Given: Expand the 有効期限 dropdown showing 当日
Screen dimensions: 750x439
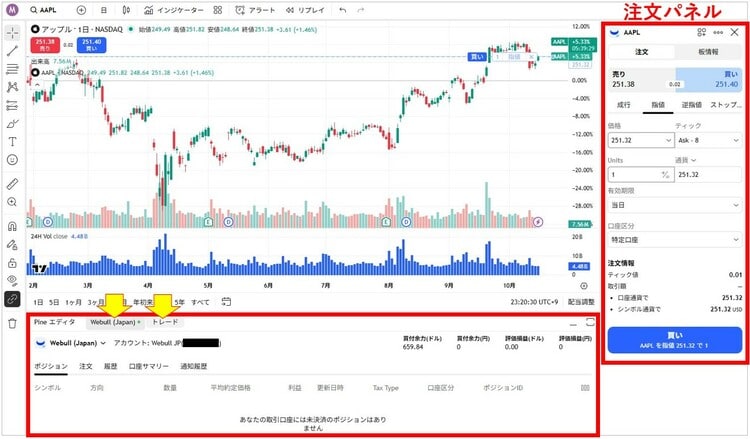Looking at the screenshot, I should (x=673, y=206).
